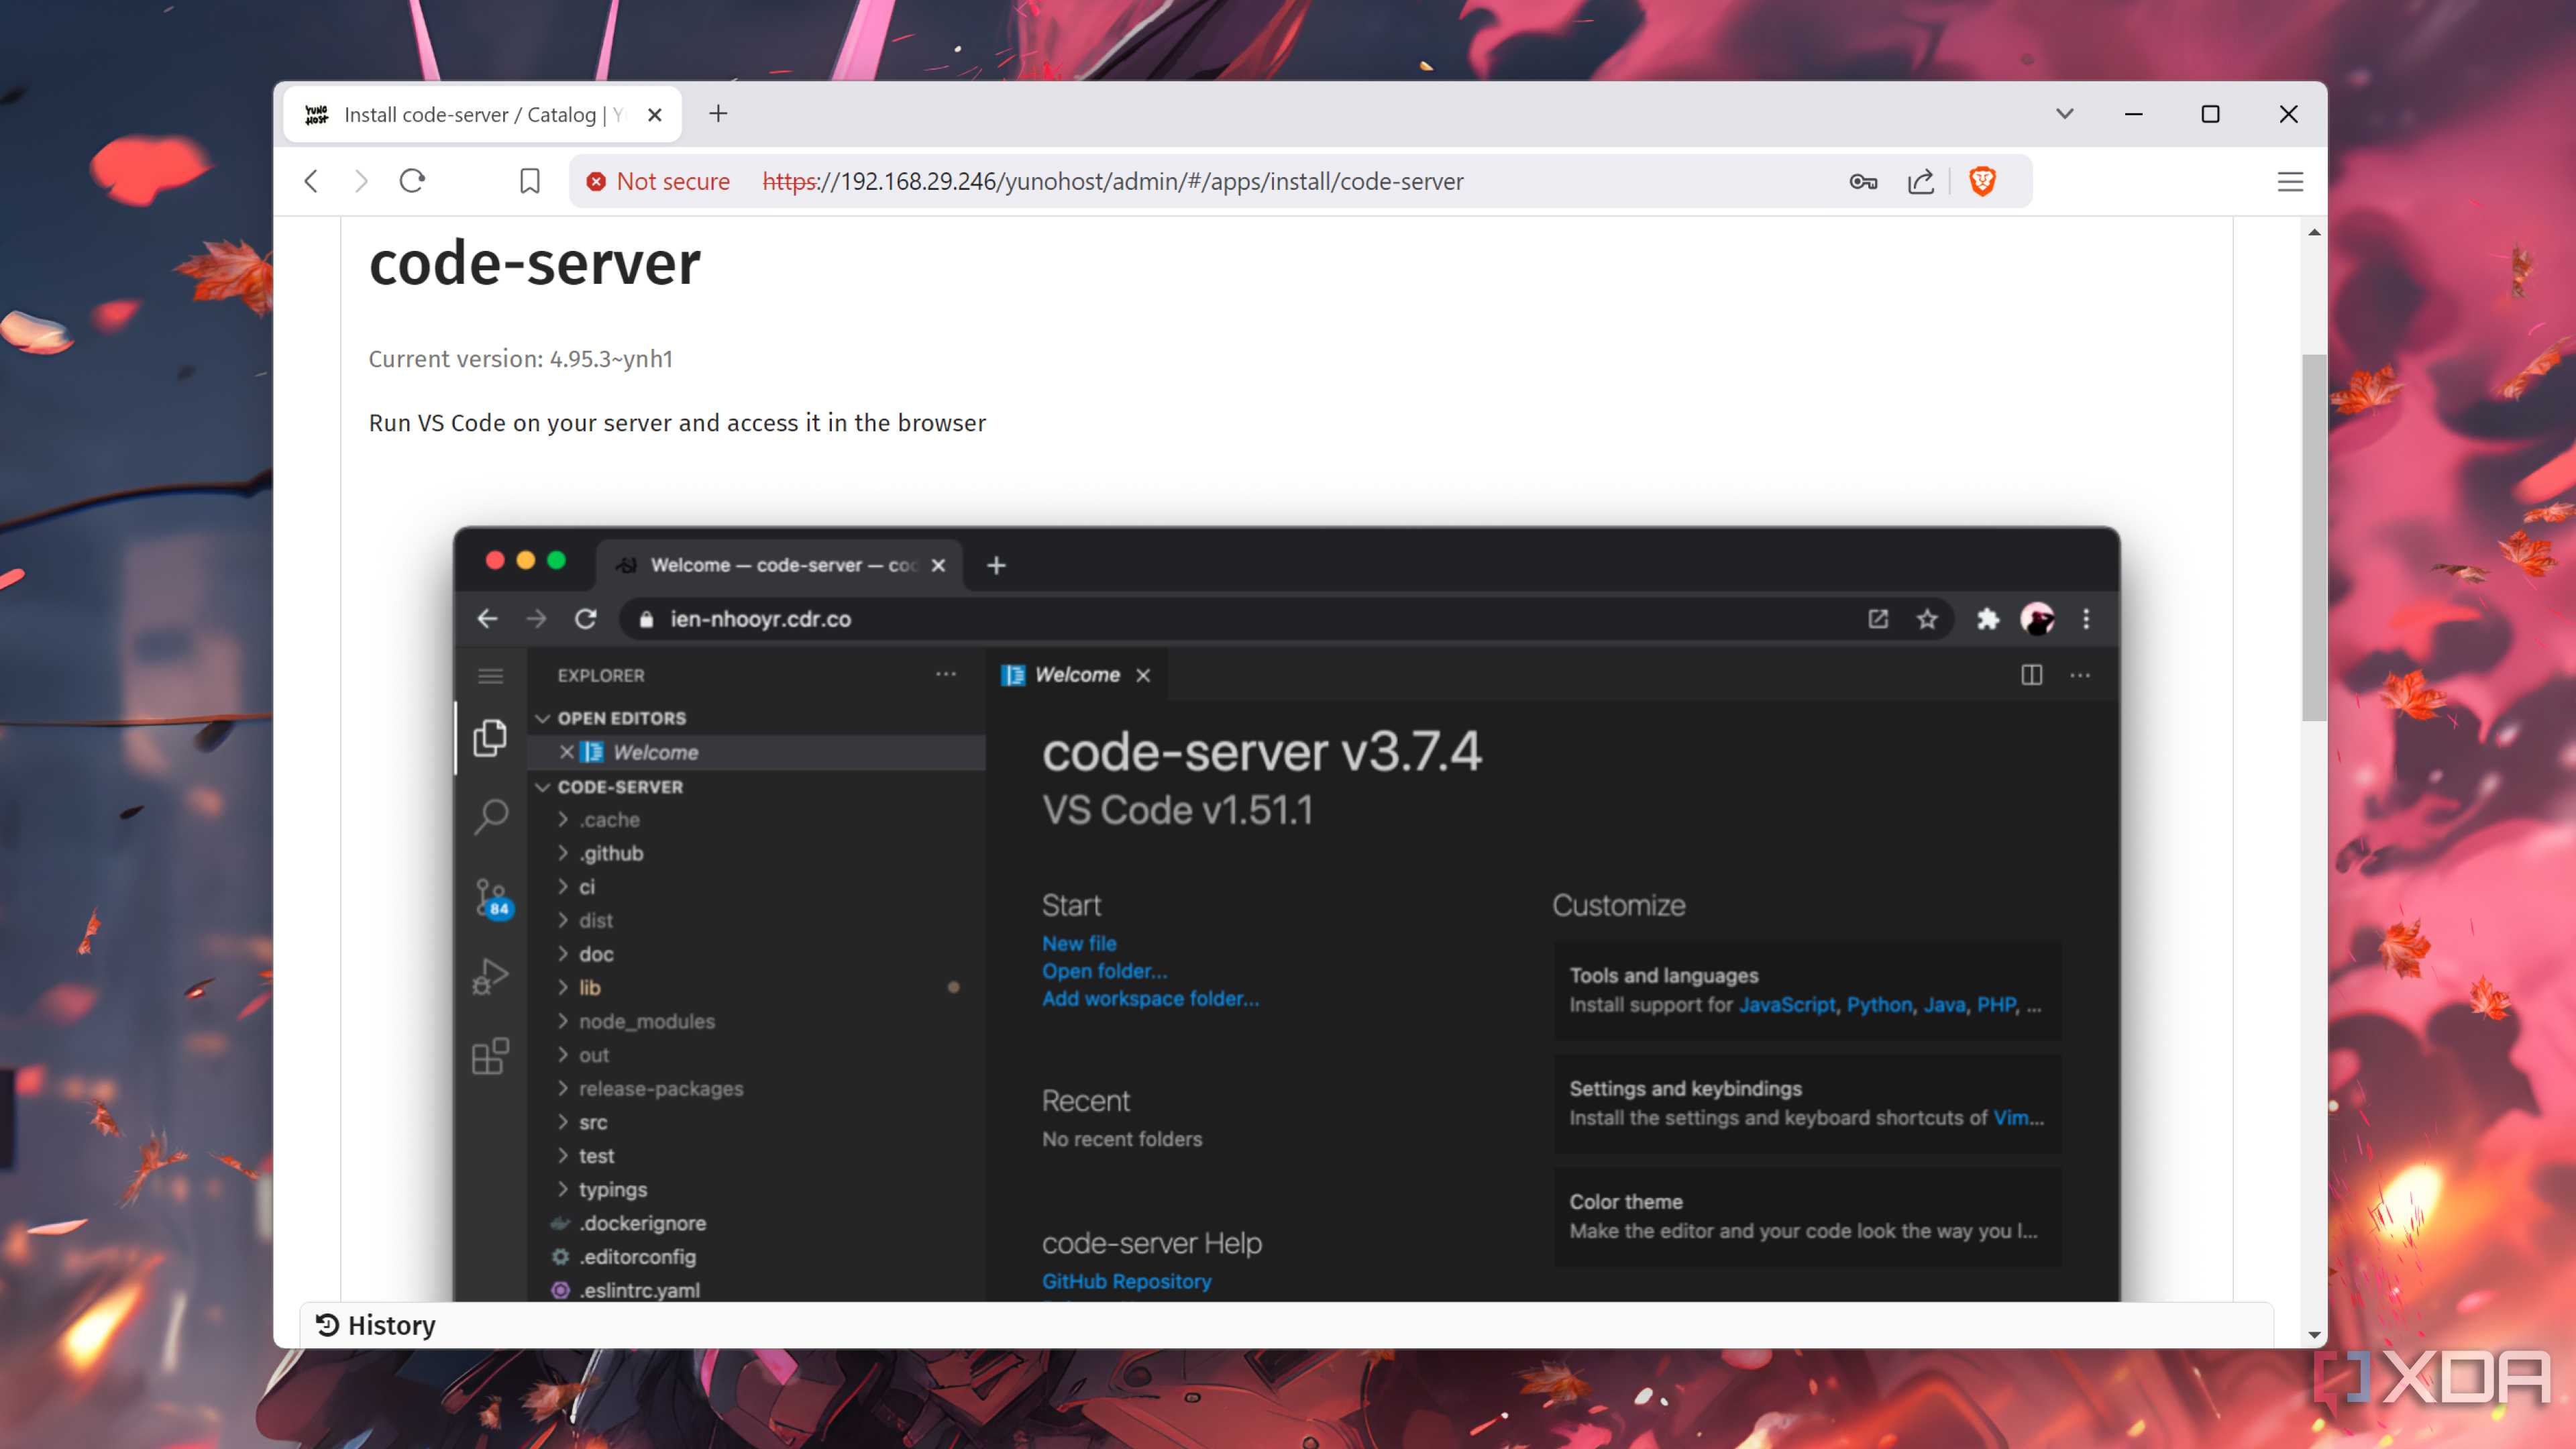The image size is (2576, 1449).
Task: Open a new browser tab
Action: point(718,114)
